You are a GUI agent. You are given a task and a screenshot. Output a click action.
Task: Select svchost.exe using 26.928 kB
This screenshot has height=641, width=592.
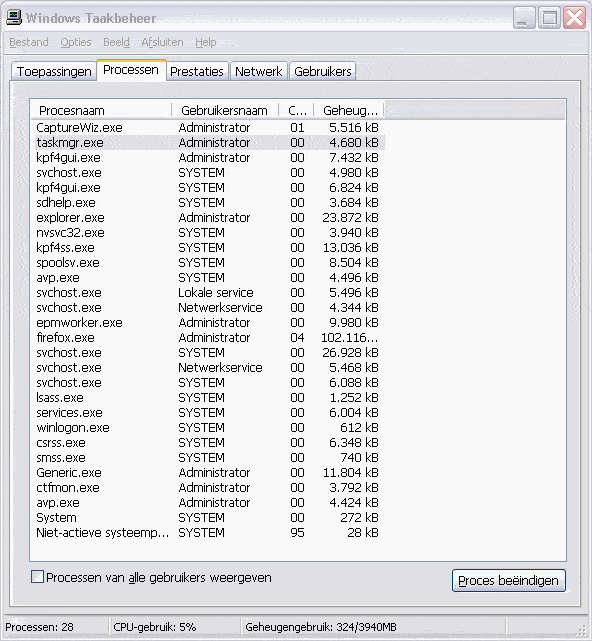click(209, 352)
